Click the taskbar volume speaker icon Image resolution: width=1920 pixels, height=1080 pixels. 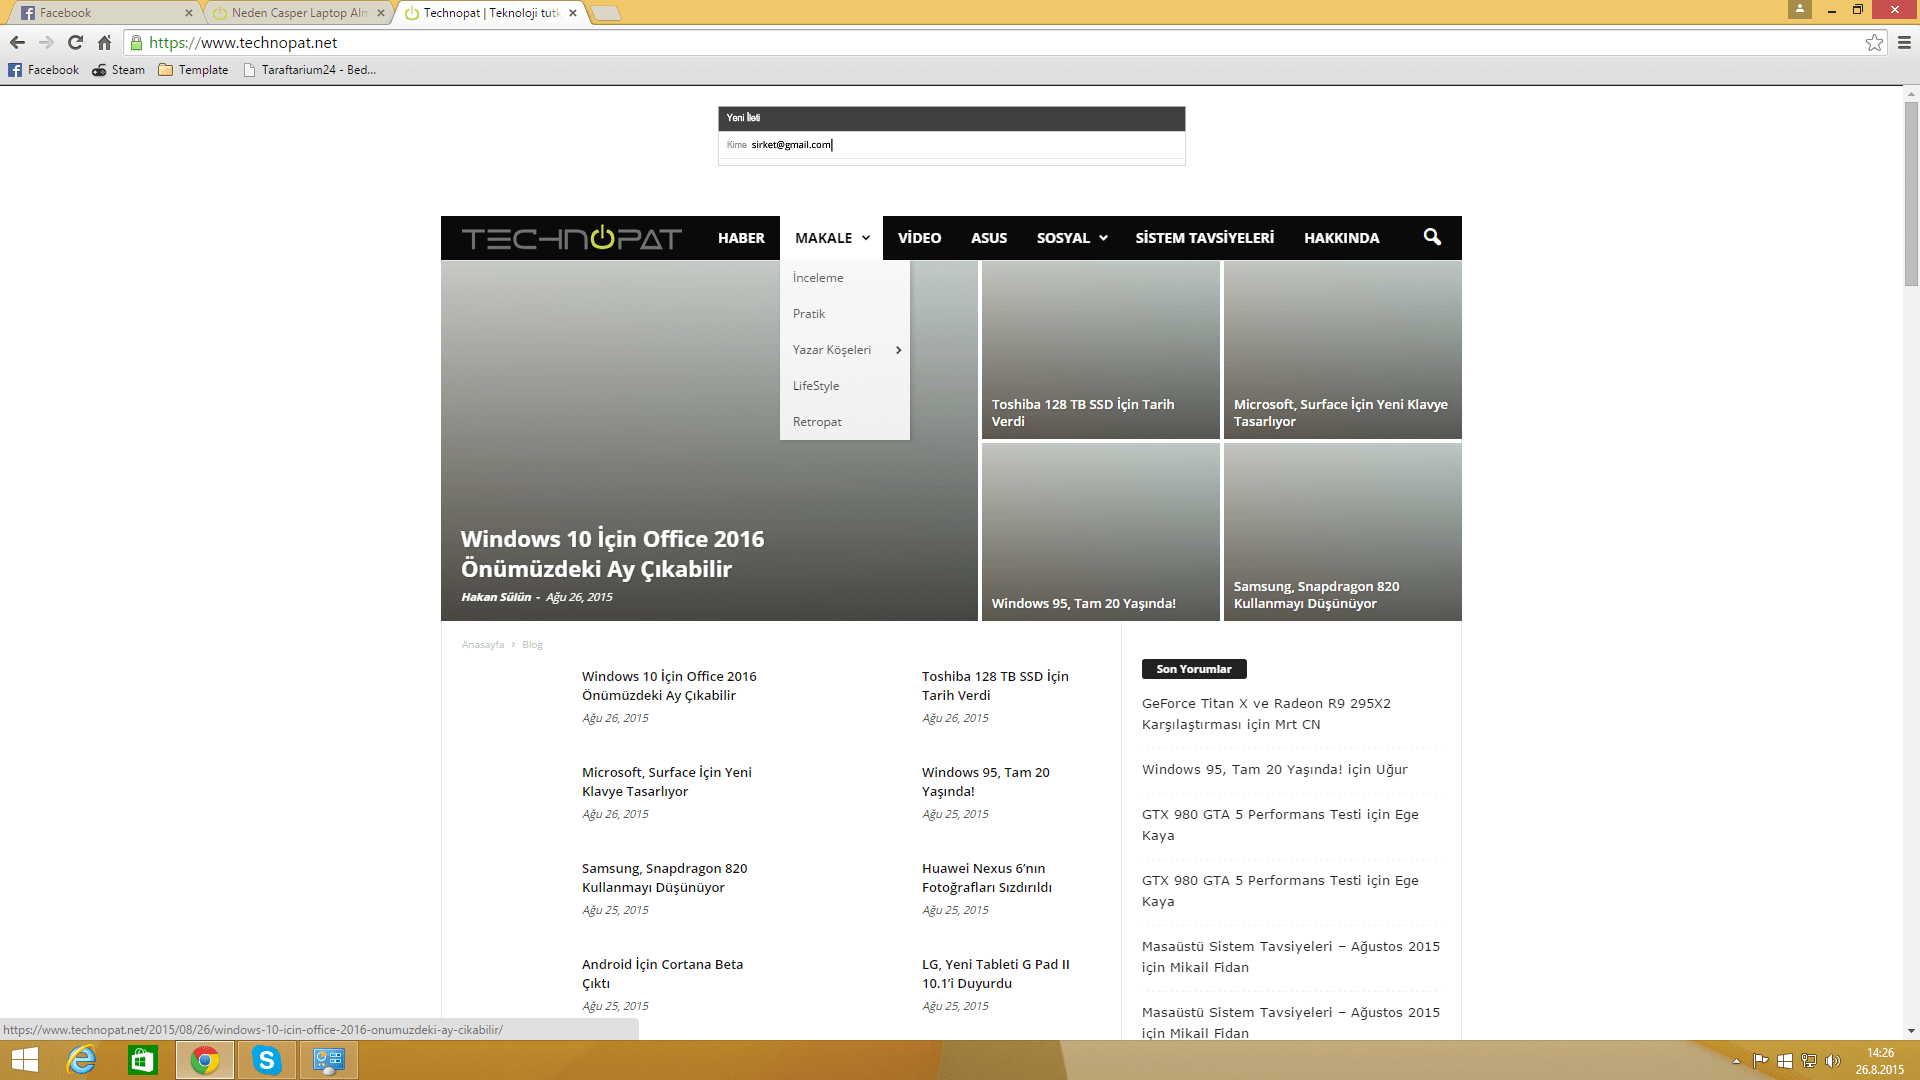[x=1832, y=1061]
